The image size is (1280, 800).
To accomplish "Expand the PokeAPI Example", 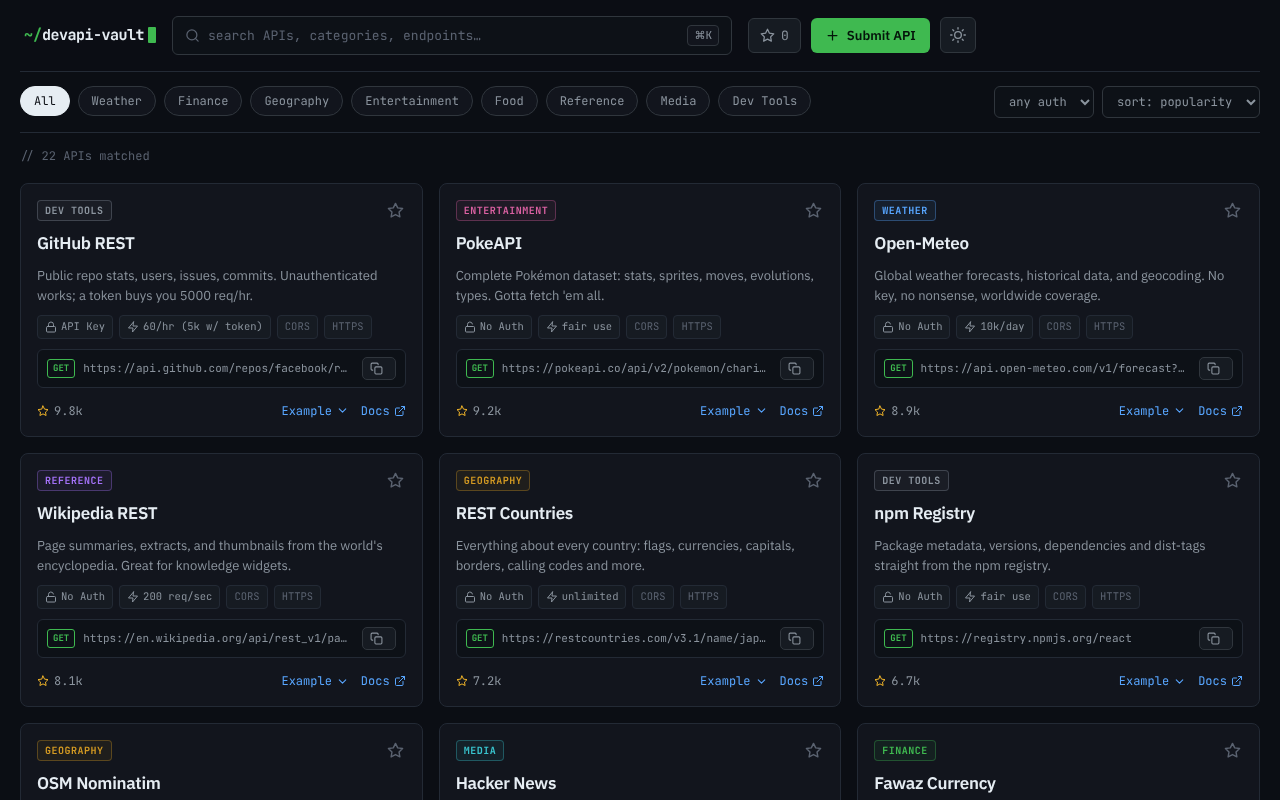I will click(x=733, y=411).
